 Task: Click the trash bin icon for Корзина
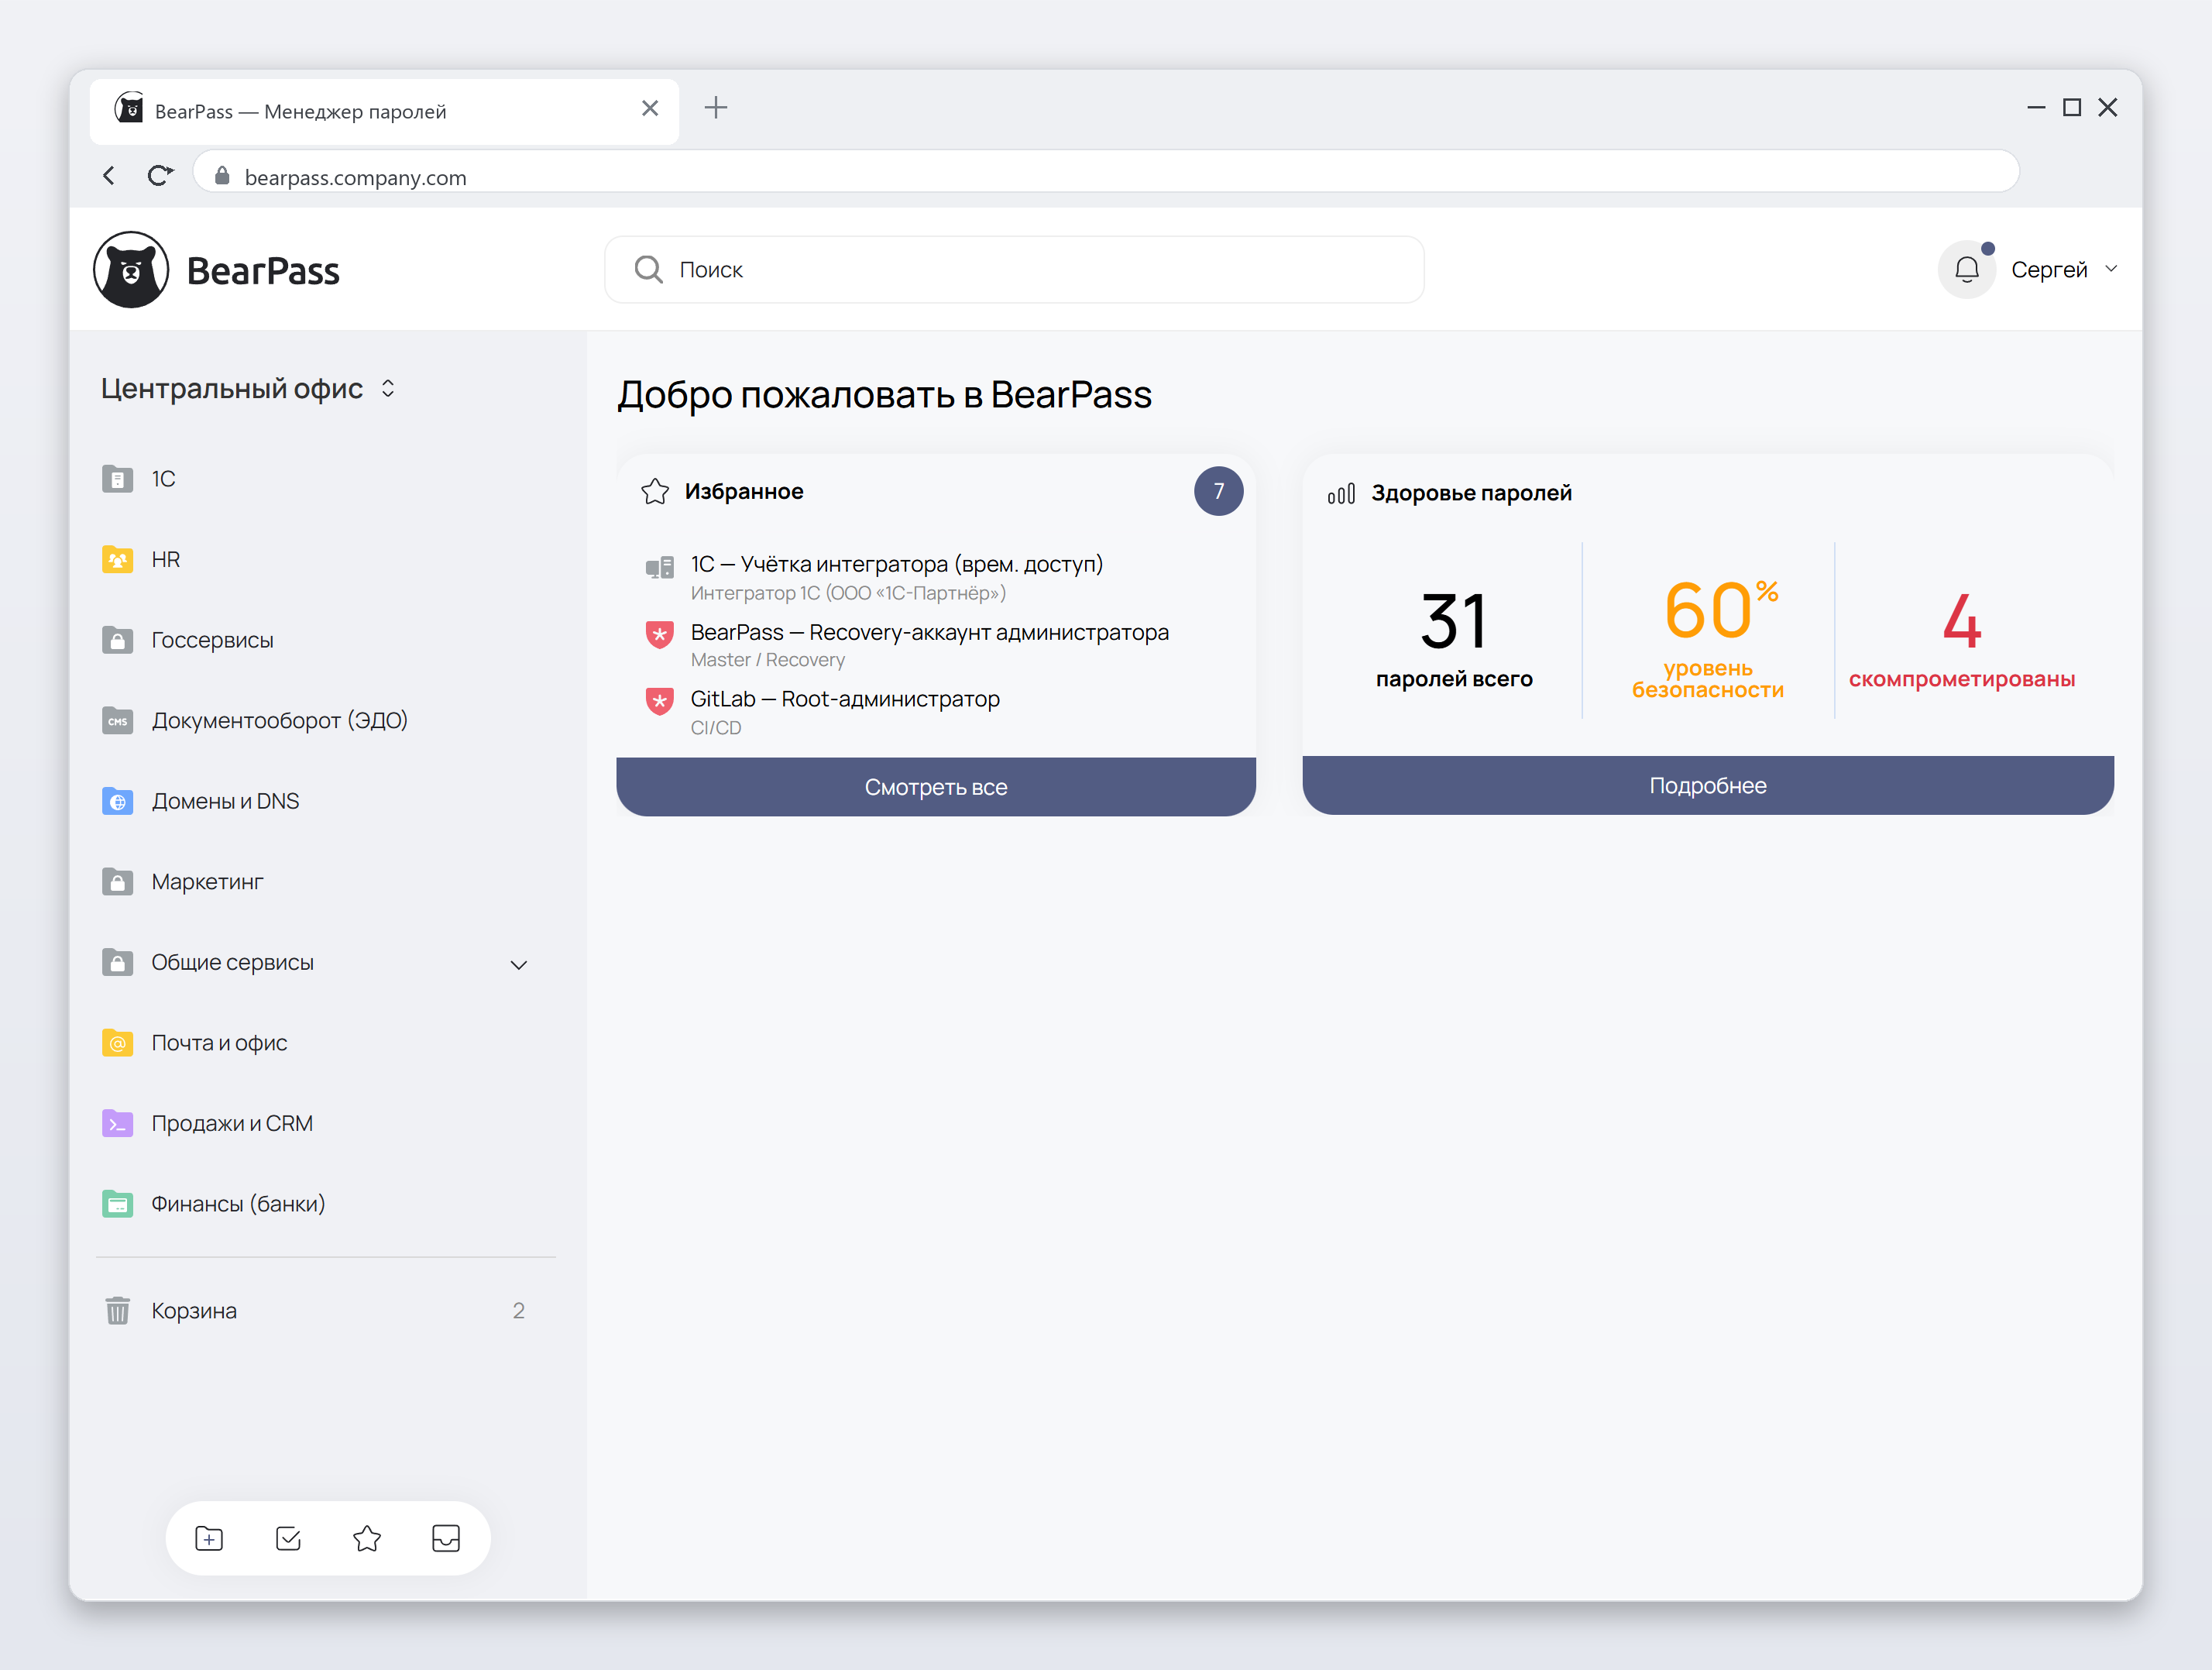[118, 1310]
